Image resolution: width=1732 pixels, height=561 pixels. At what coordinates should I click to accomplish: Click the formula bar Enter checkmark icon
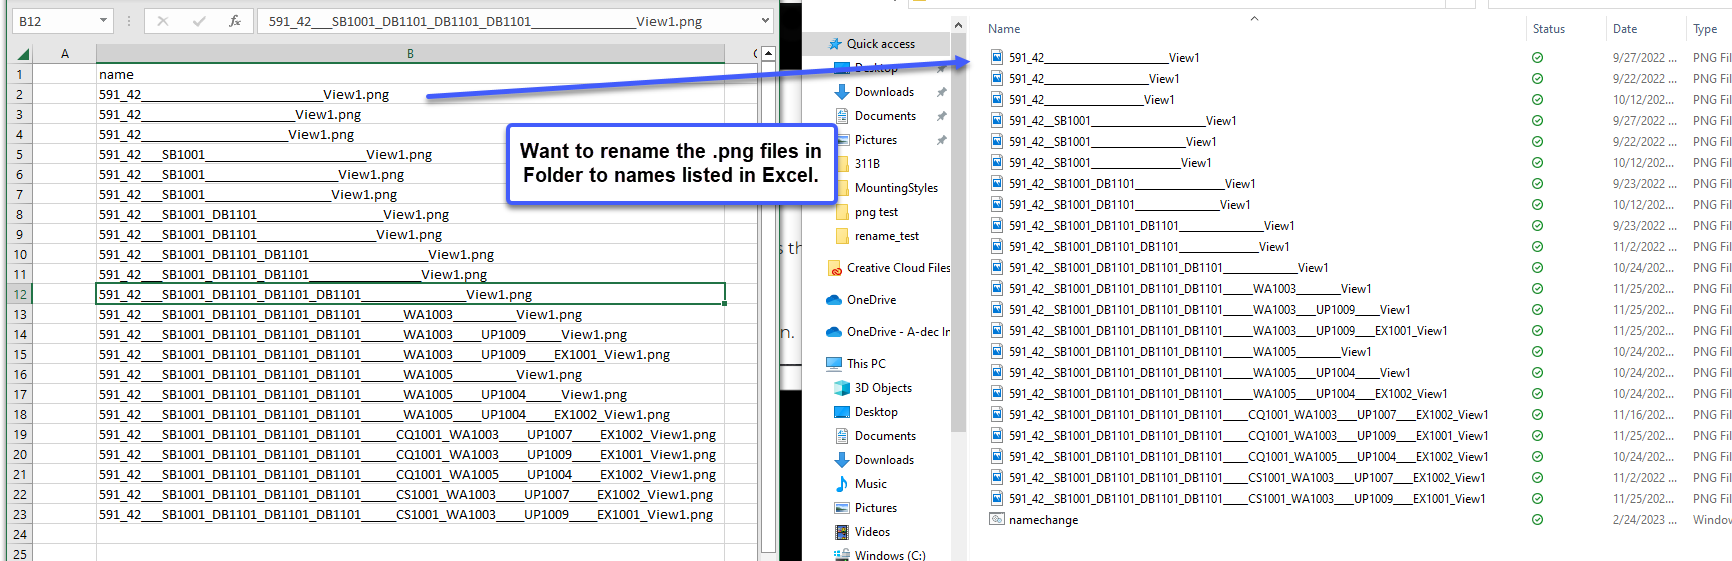(x=199, y=21)
